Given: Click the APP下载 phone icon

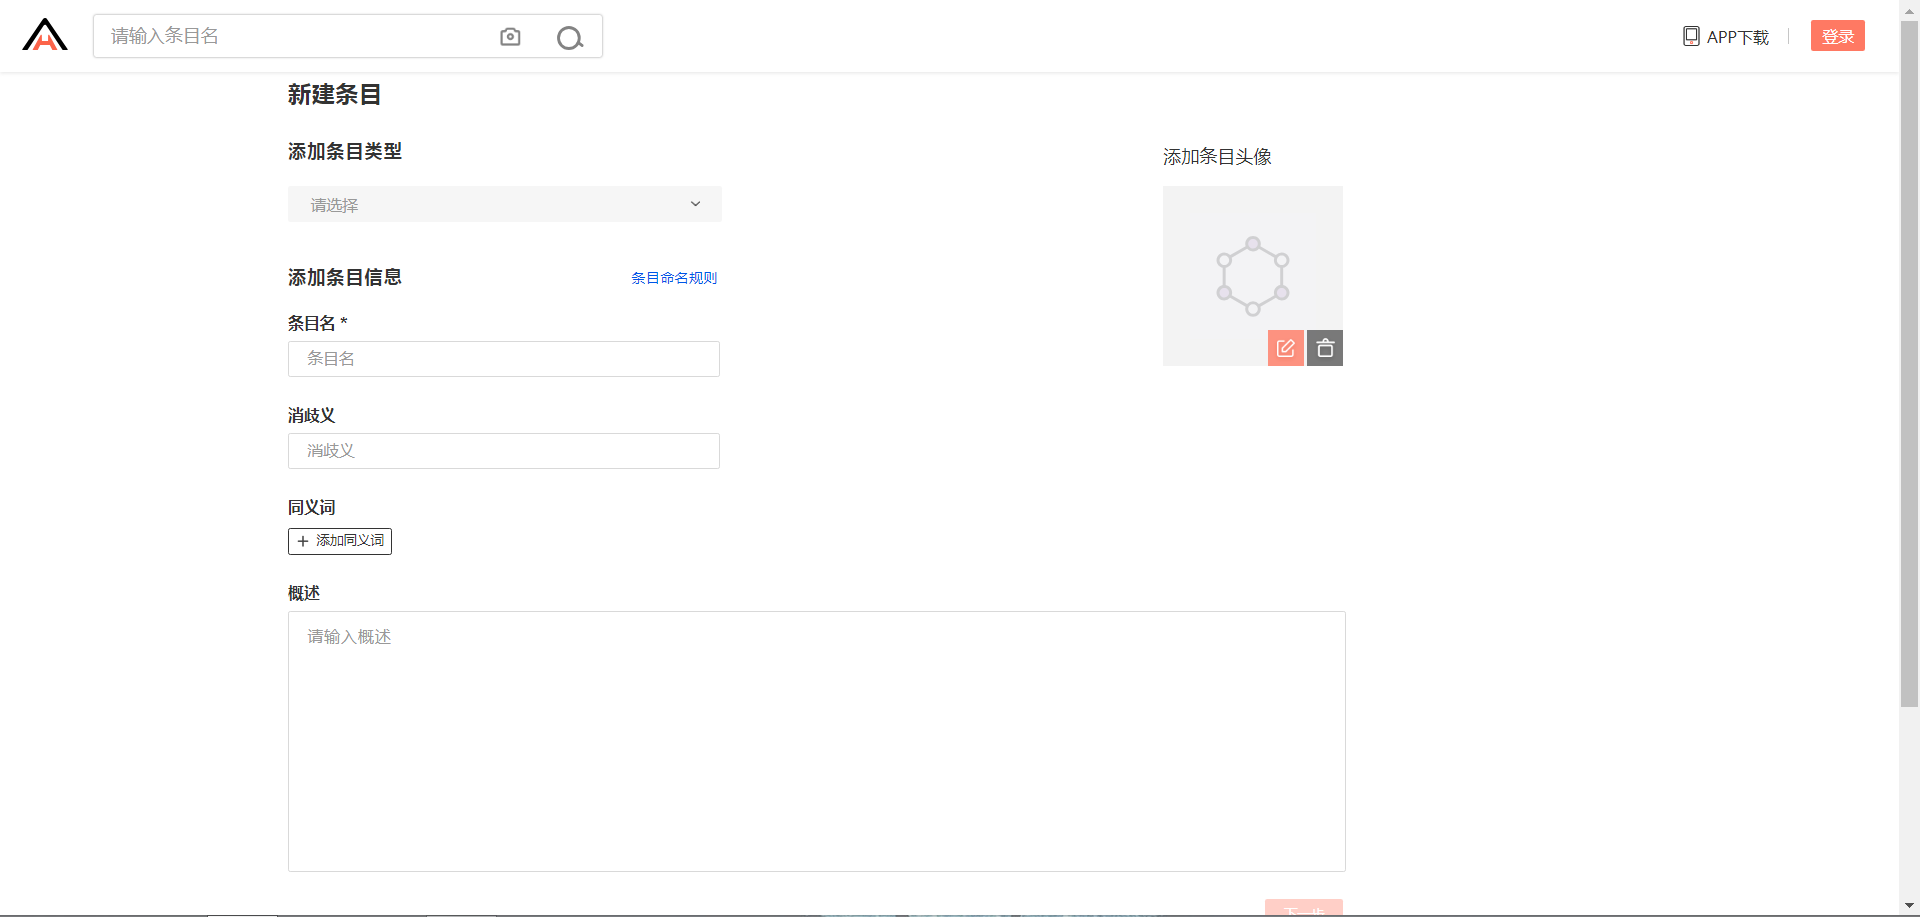Looking at the screenshot, I should tap(1691, 37).
